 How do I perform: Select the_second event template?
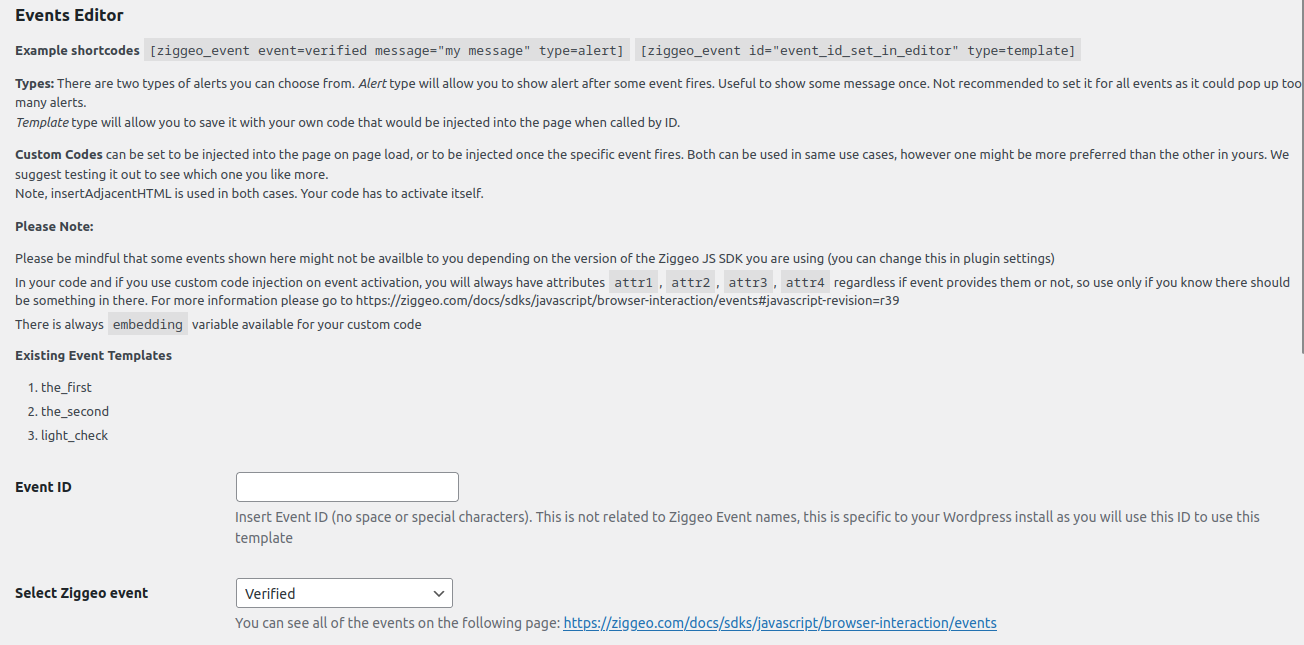[x=75, y=411]
